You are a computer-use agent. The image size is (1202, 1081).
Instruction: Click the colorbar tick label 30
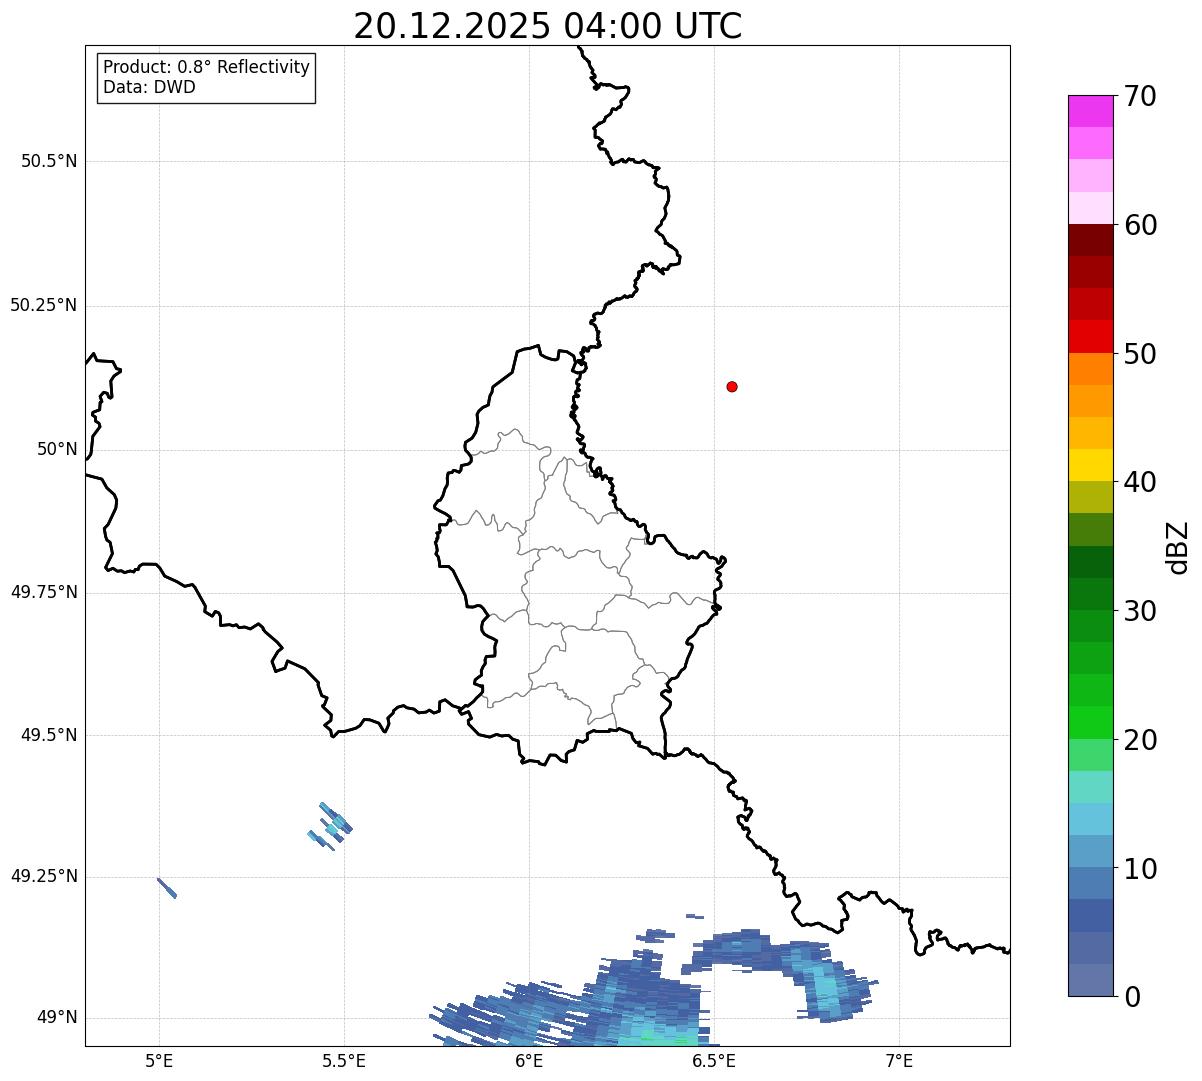[1141, 611]
